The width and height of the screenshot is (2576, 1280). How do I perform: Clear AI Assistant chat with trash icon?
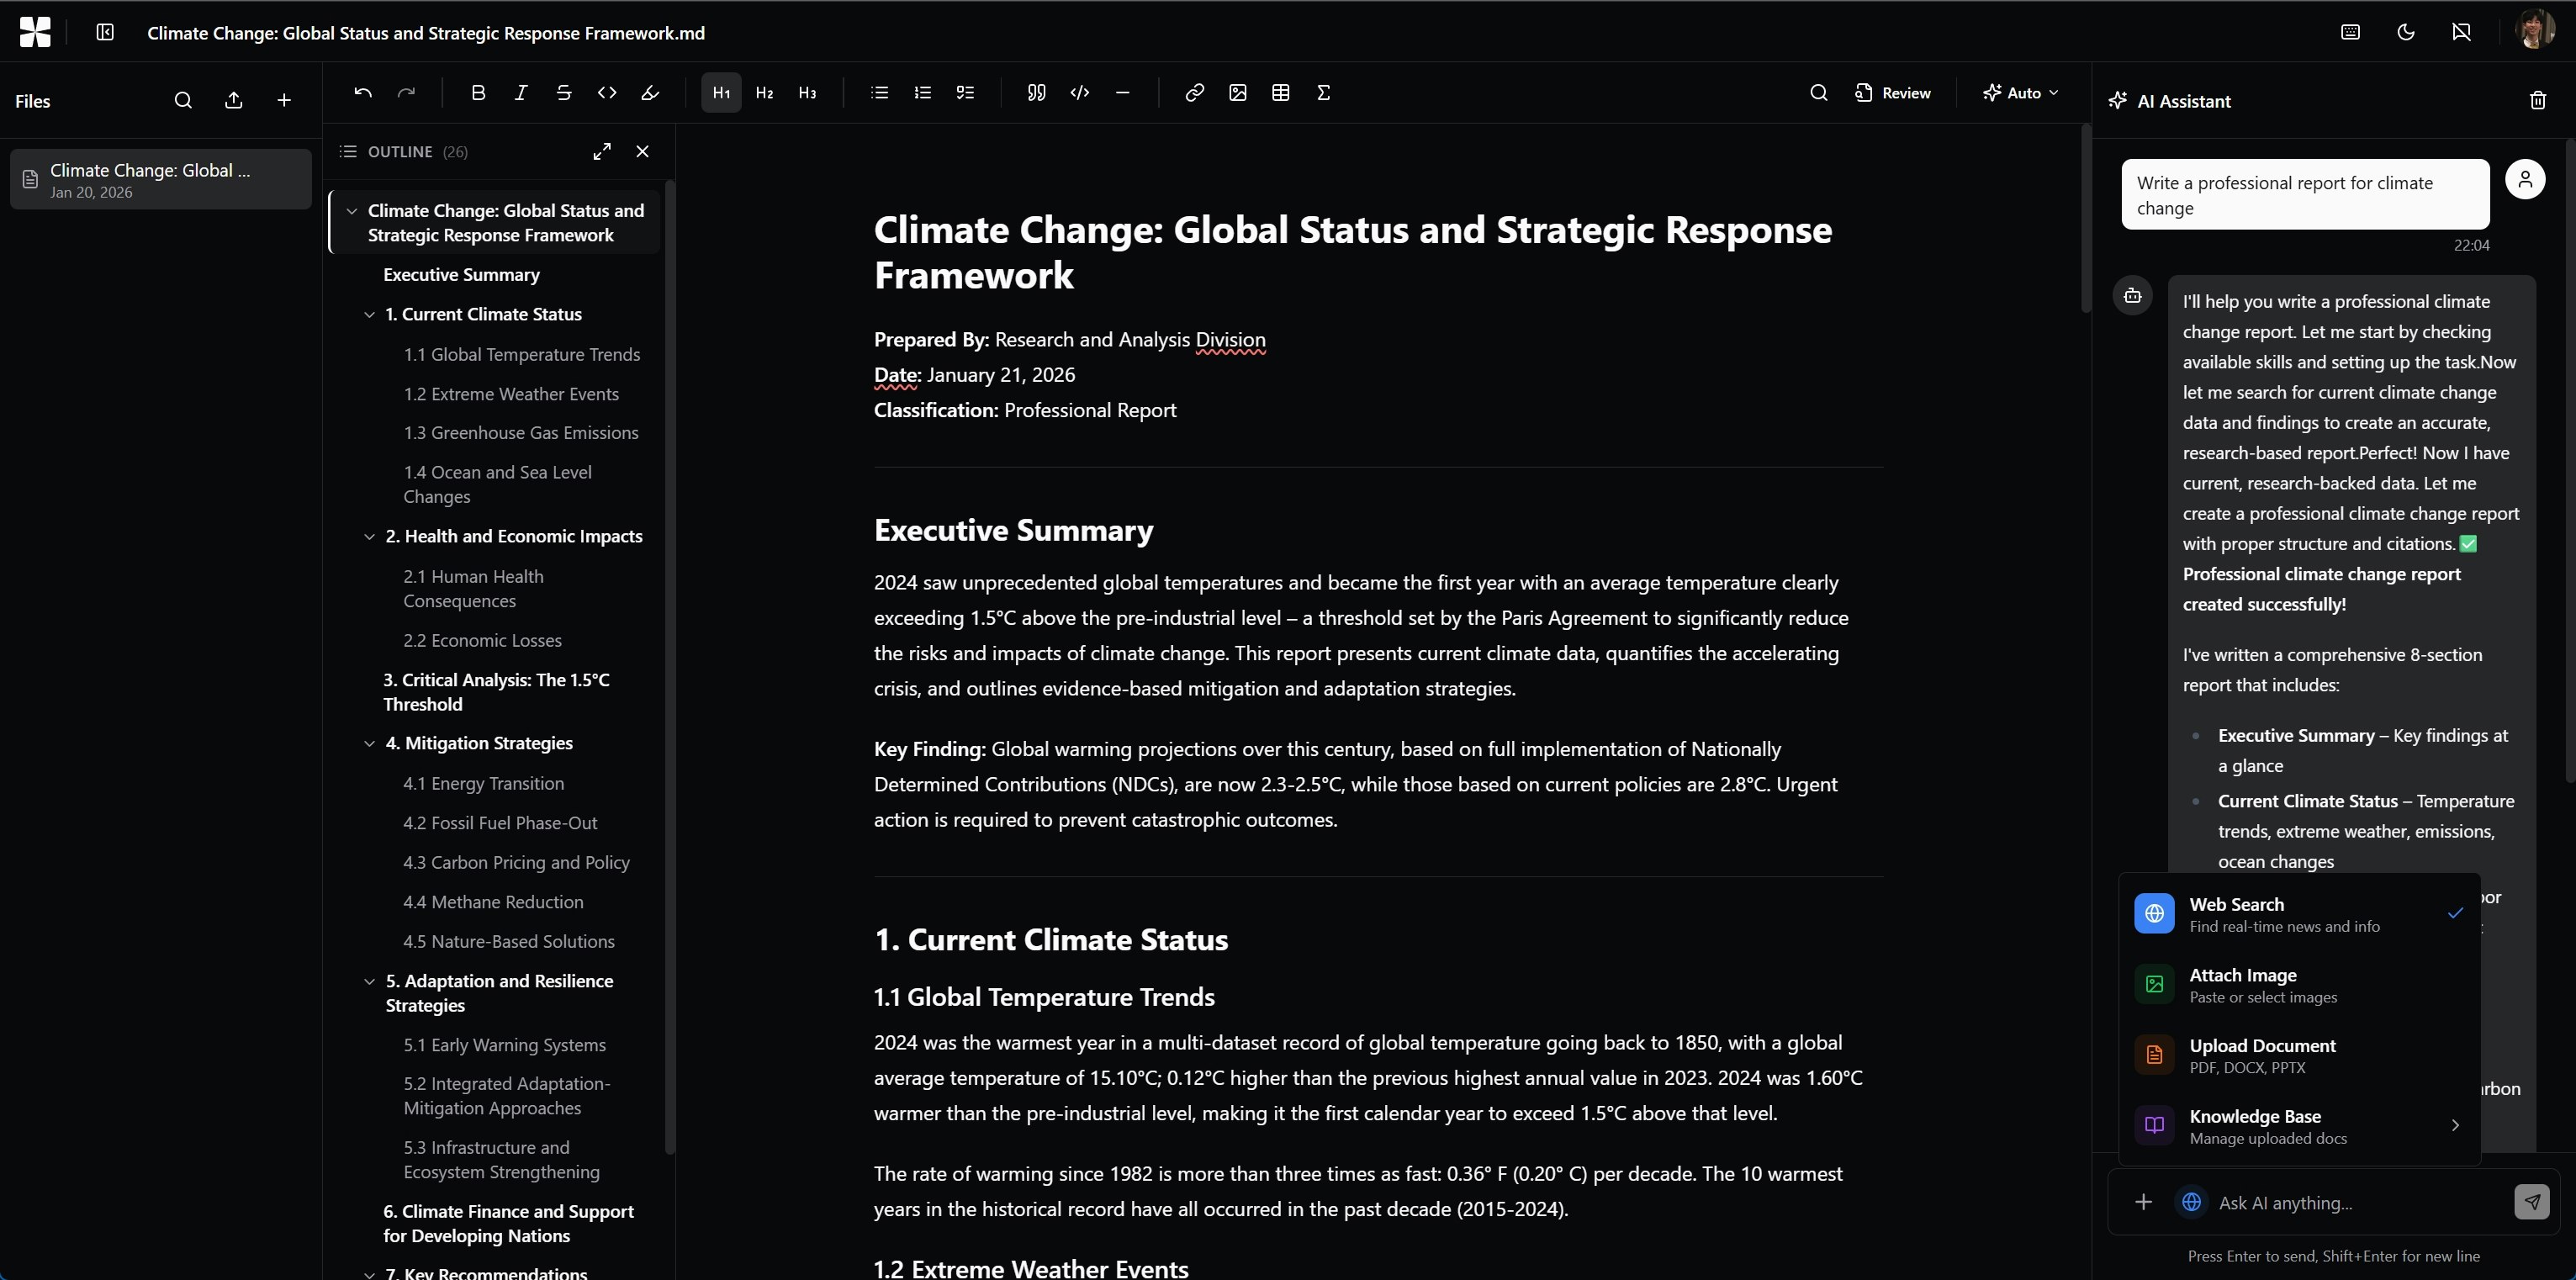pos(2537,101)
